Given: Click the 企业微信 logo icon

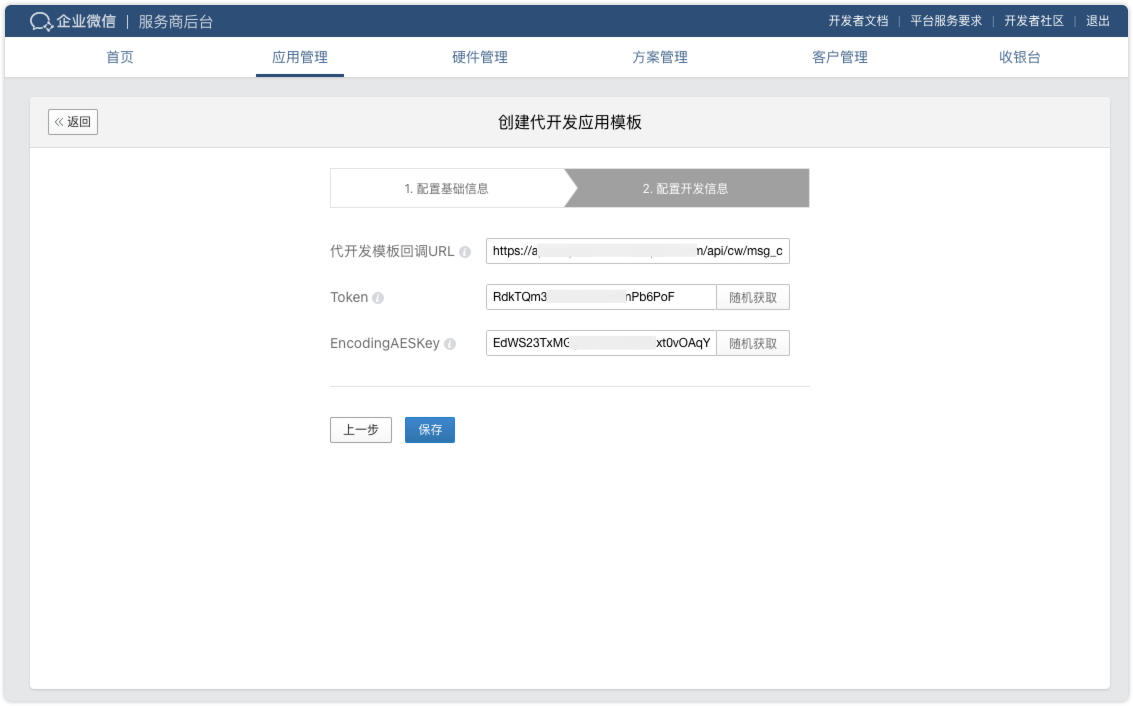Looking at the screenshot, I should (41, 21).
